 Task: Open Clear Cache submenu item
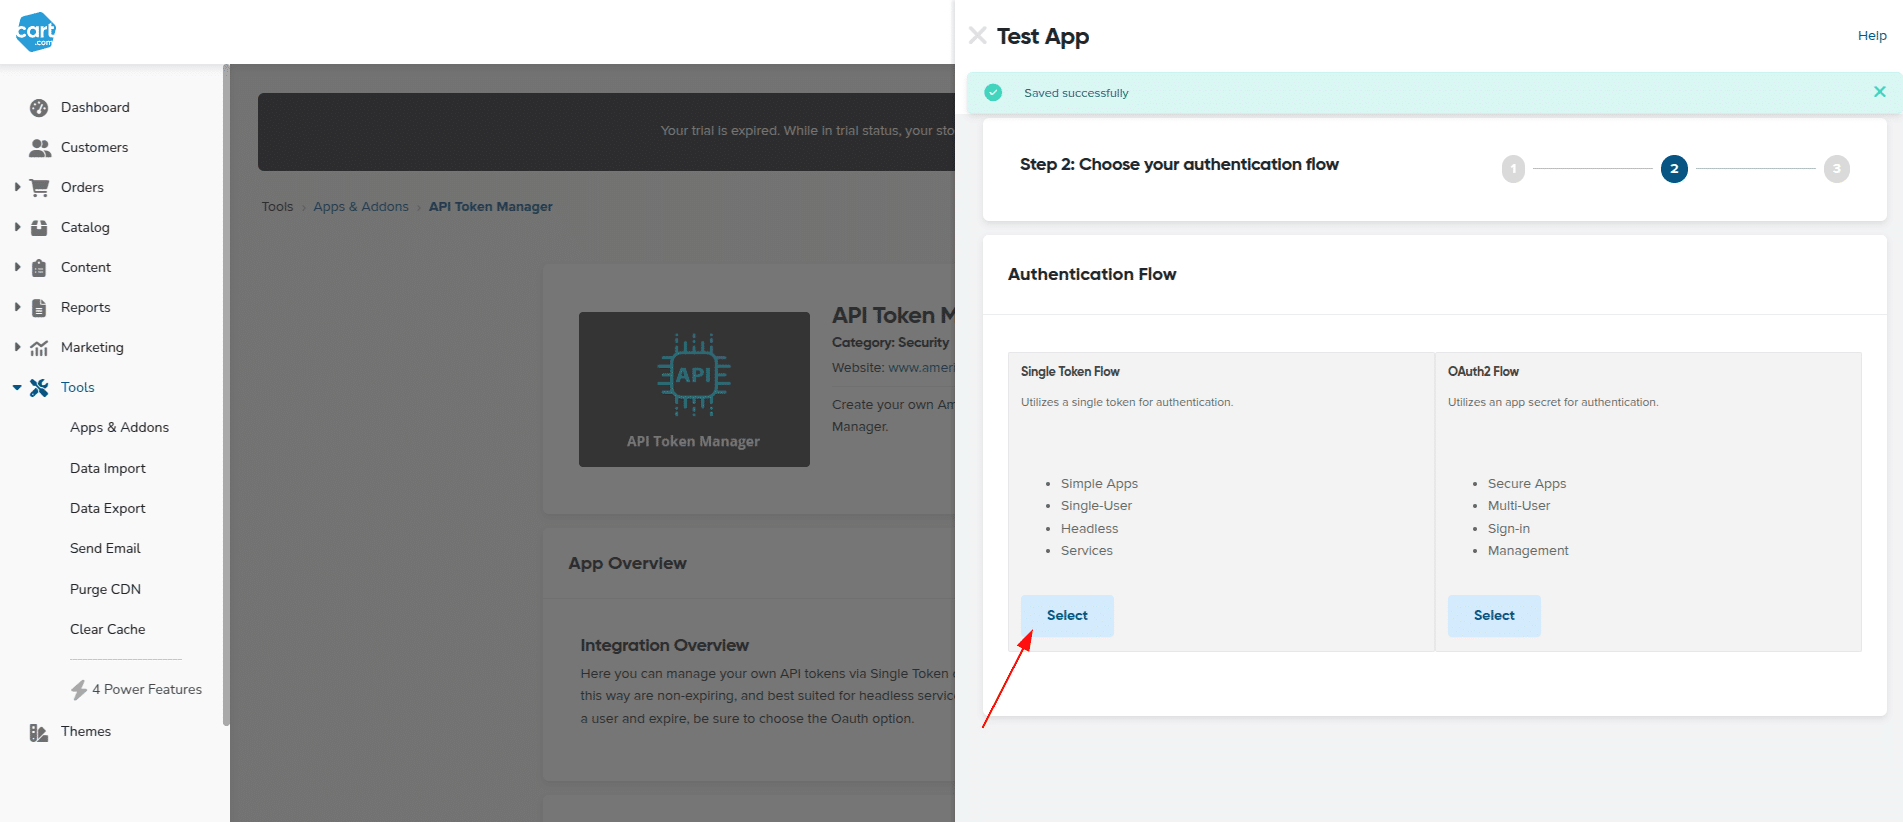[x=107, y=629]
